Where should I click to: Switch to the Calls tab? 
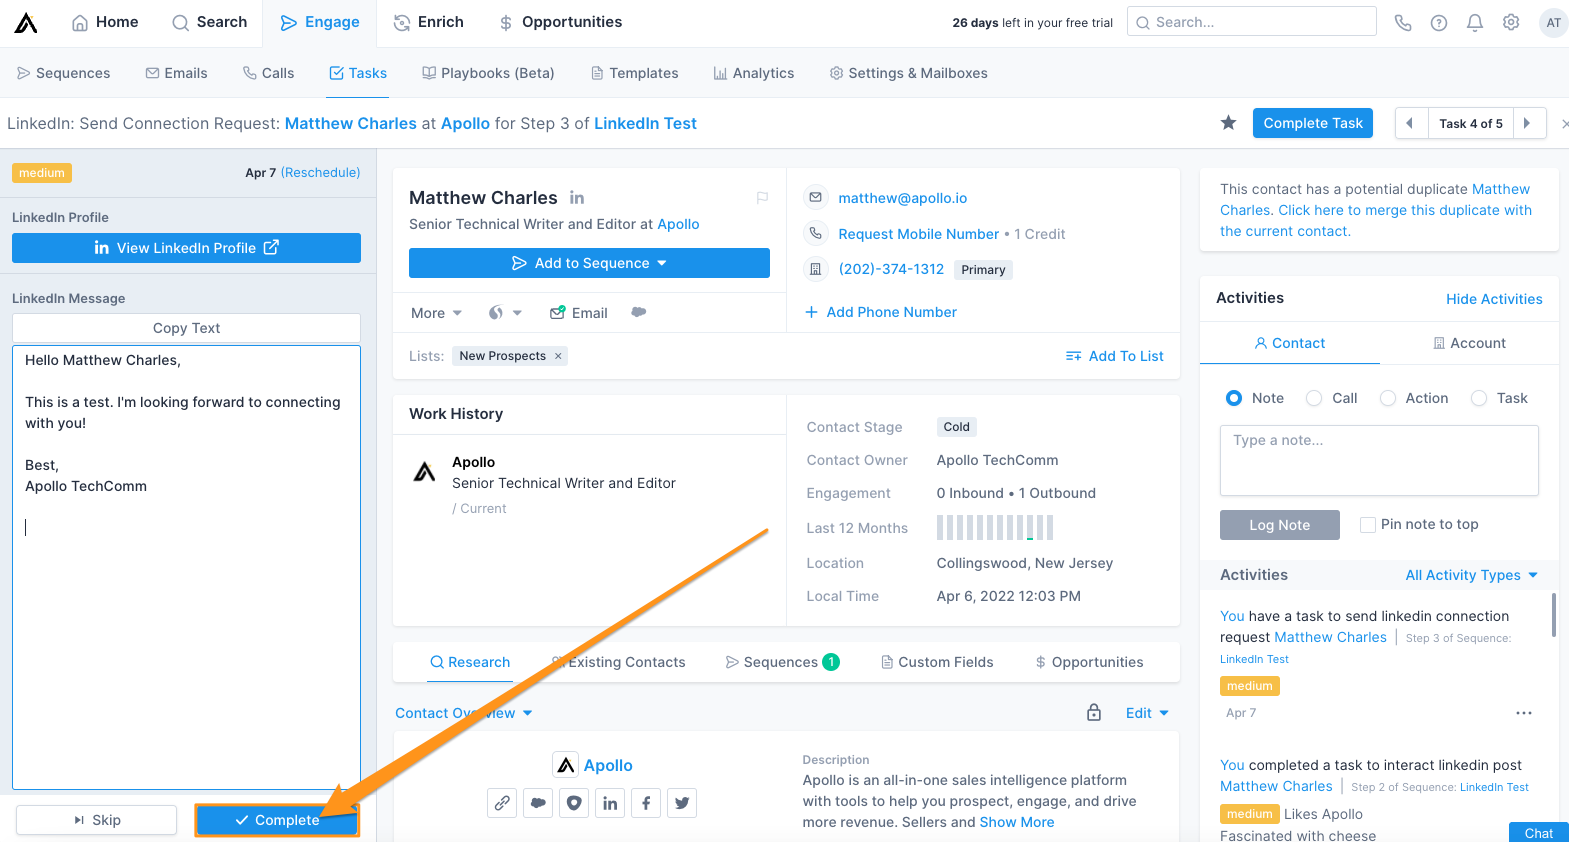268,73
